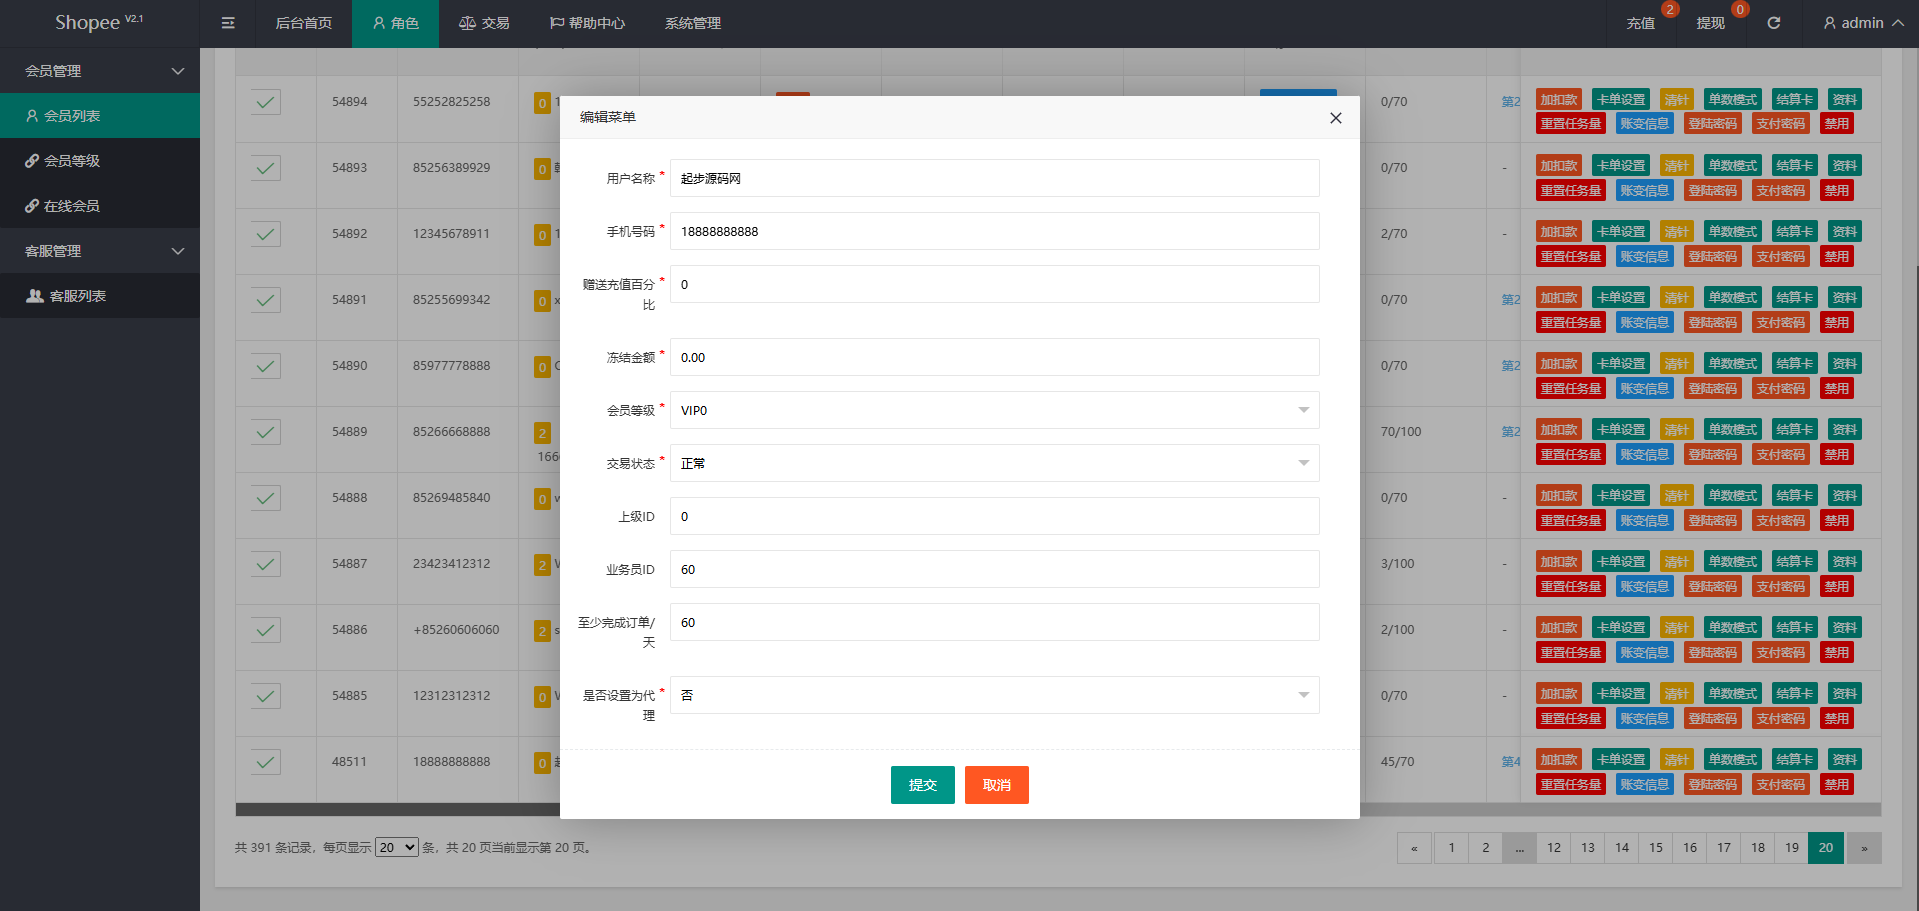Click 卡单设置 for row 54893
Viewport: 1919px width, 911px height.
1620,165
